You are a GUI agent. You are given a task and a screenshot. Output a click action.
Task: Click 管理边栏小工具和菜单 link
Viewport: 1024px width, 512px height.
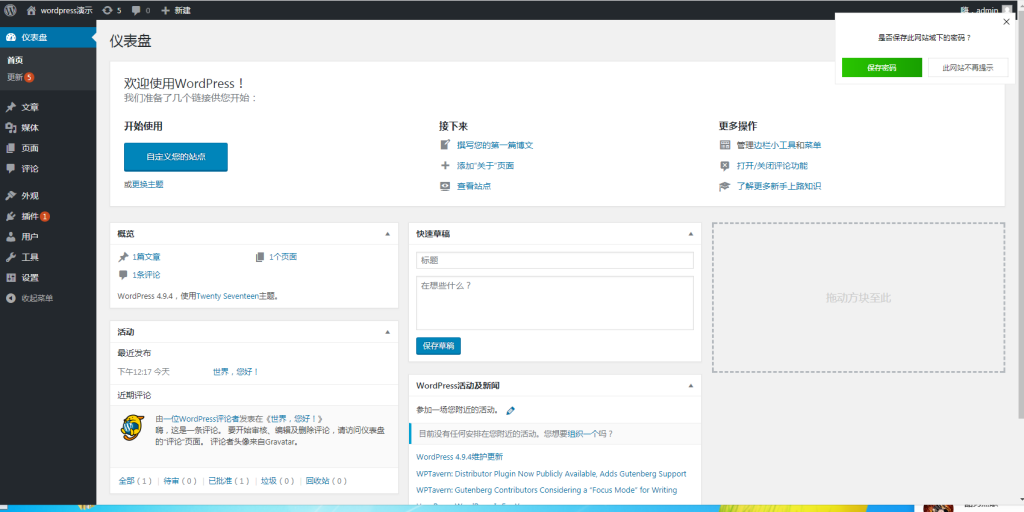pyautogui.click(x=778, y=145)
